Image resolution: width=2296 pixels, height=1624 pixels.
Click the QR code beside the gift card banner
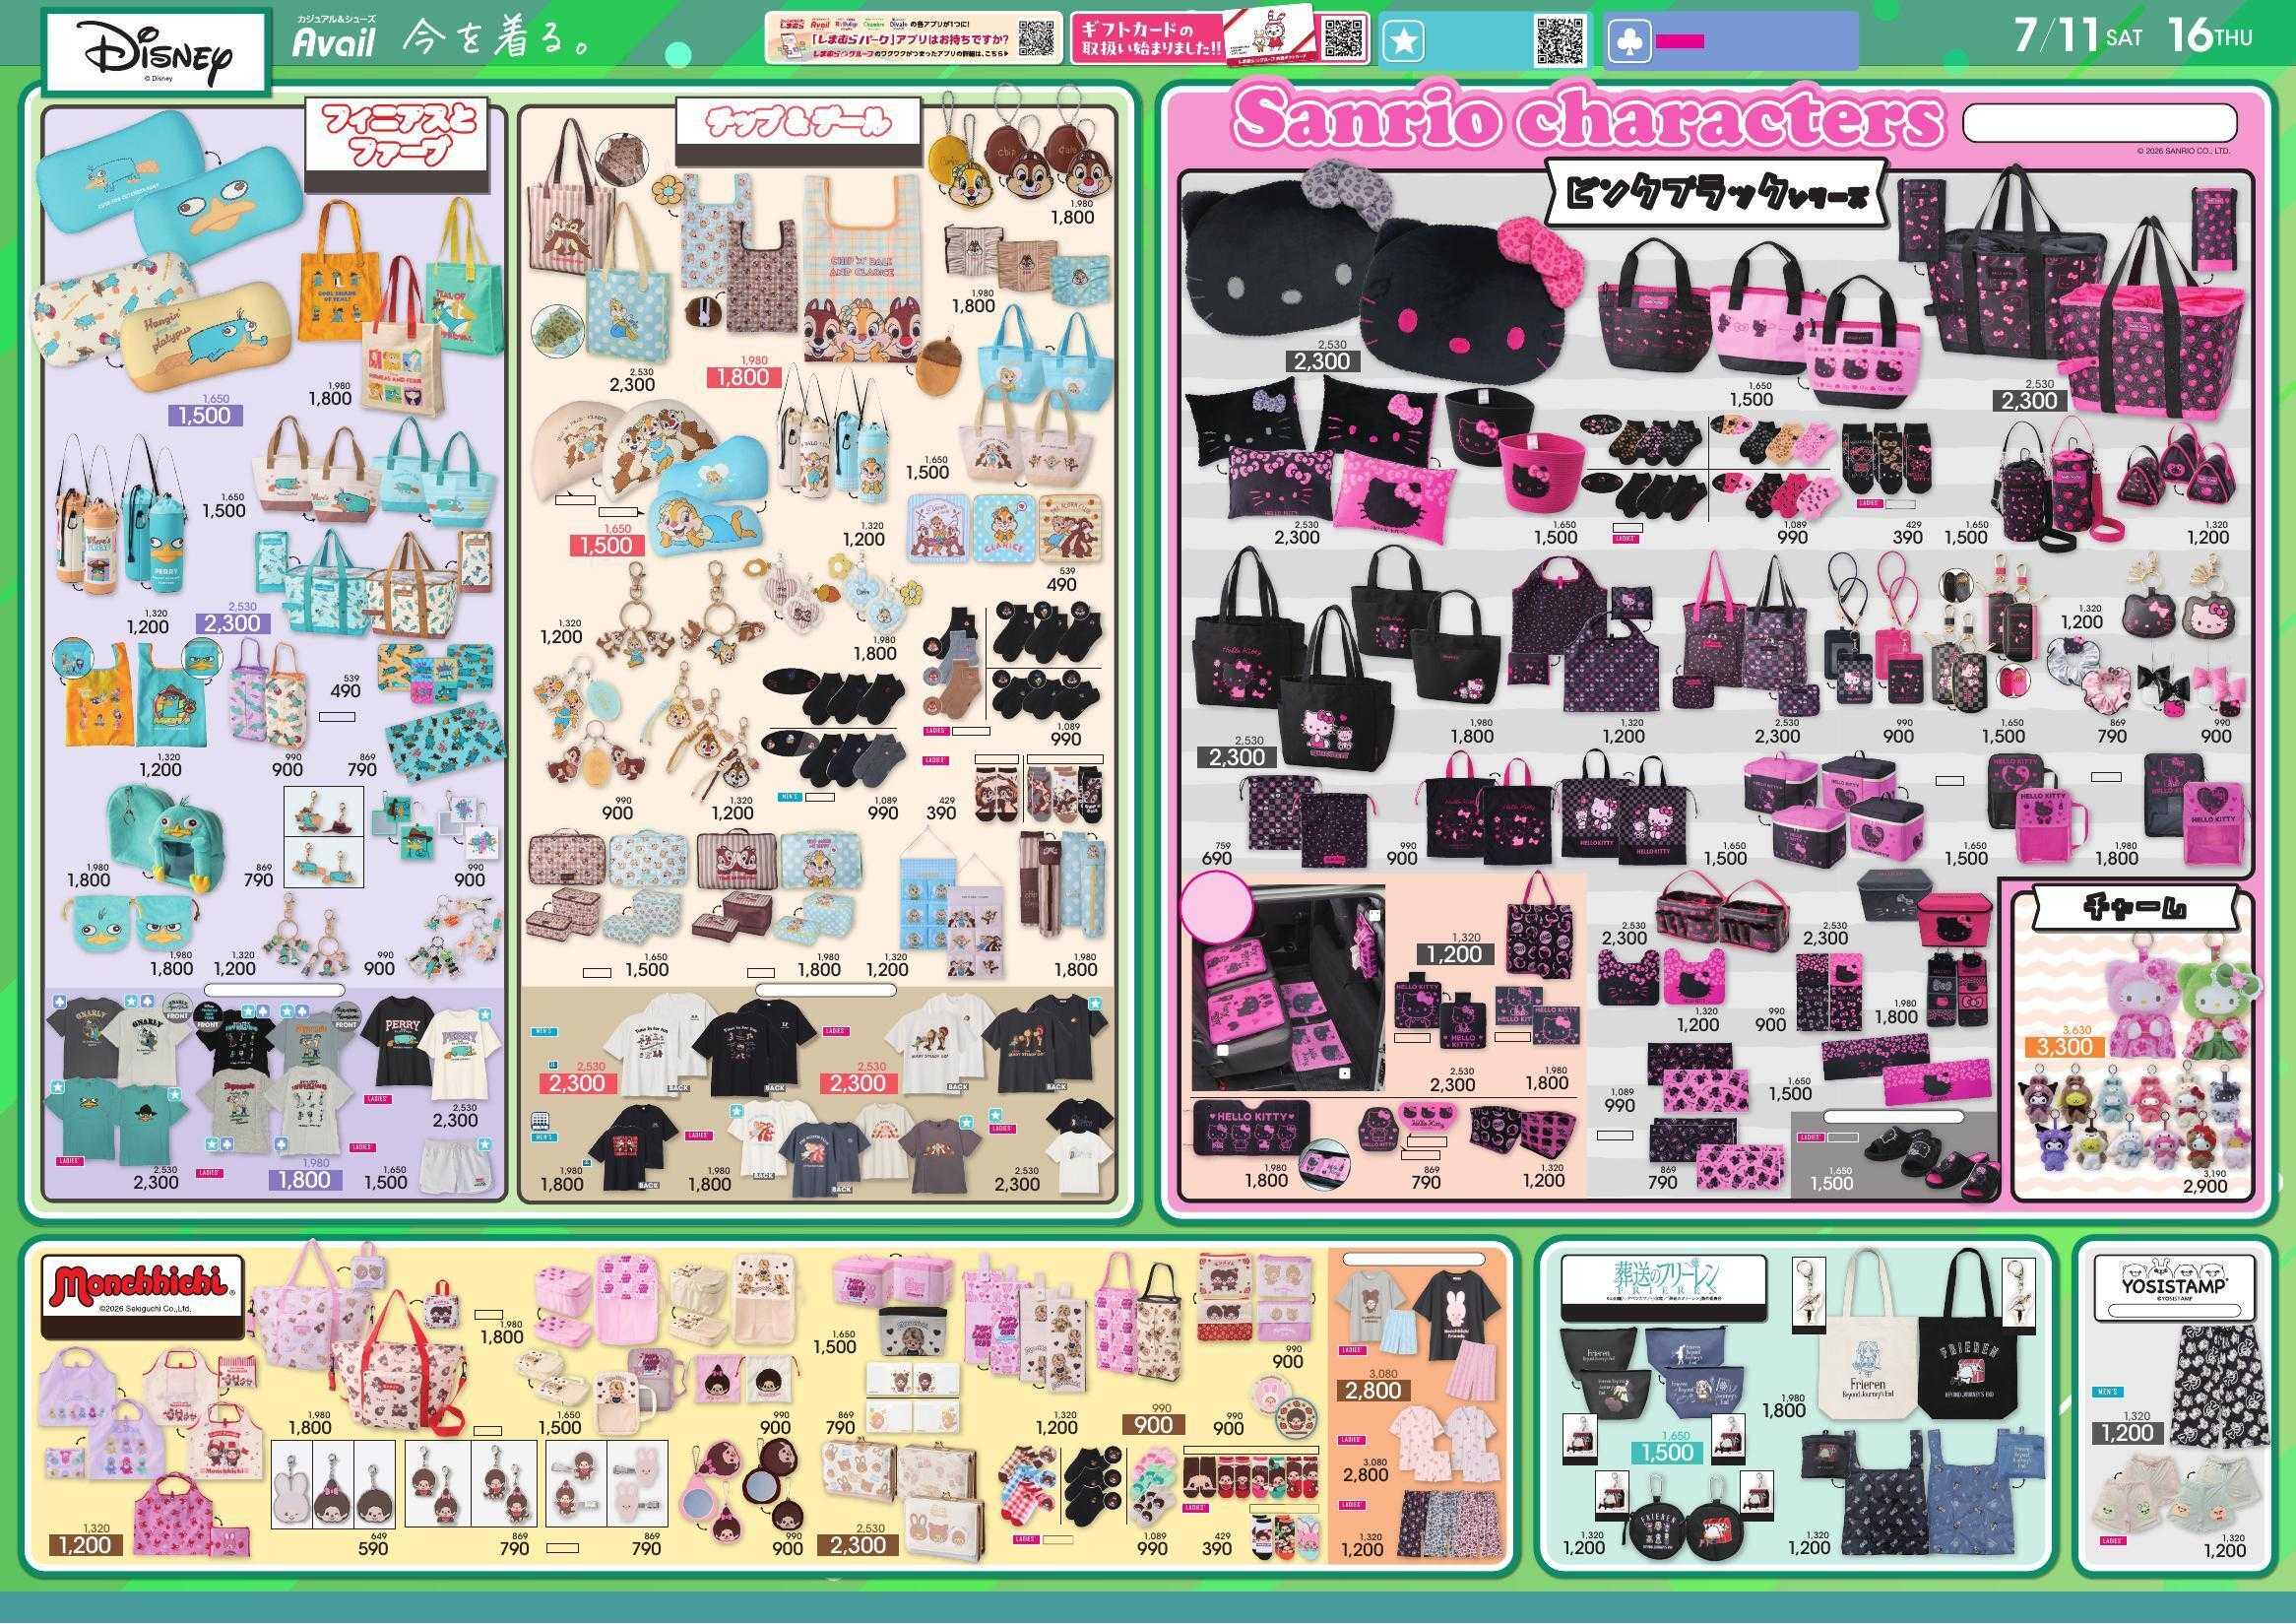point(1344,38)
